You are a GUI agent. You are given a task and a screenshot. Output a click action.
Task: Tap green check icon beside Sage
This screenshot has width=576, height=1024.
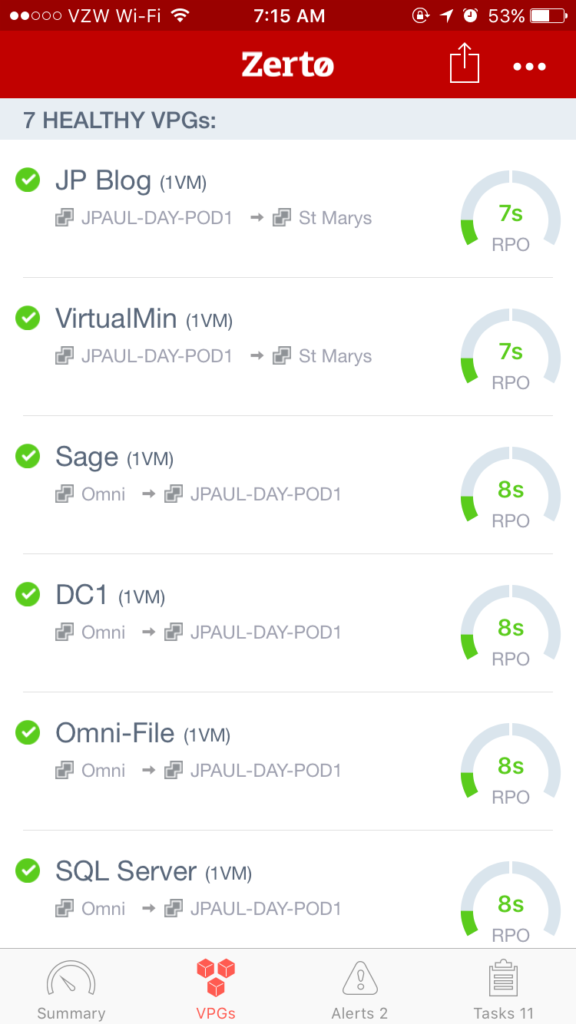27,456
